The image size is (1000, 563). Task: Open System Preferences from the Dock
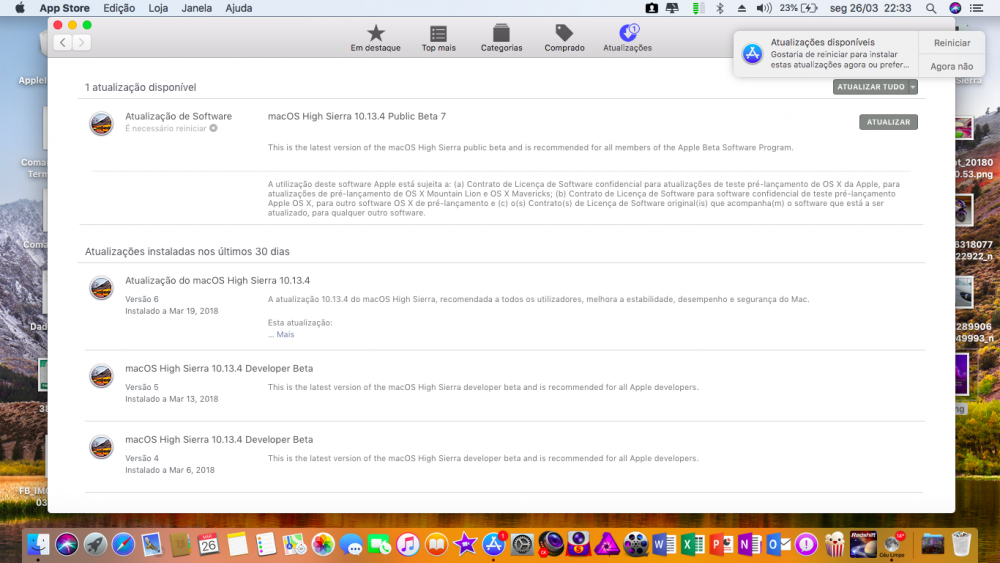(x=522, y=545)
